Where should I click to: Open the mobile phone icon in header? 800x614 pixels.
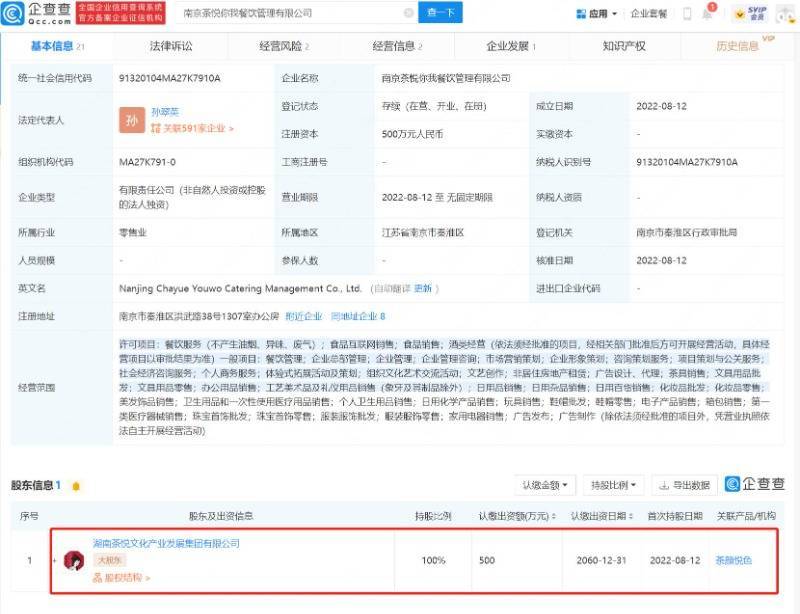pos(687,14)
